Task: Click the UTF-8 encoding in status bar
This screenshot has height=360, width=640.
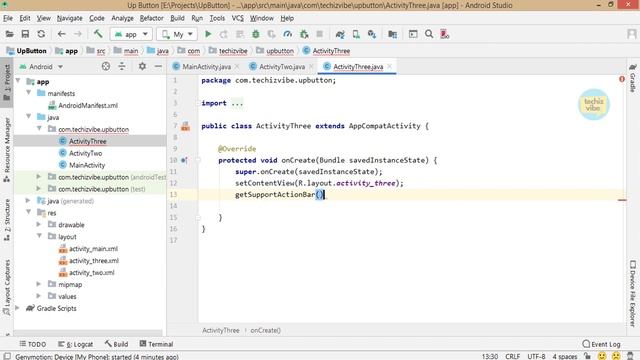Action: (x=536, y=356)
